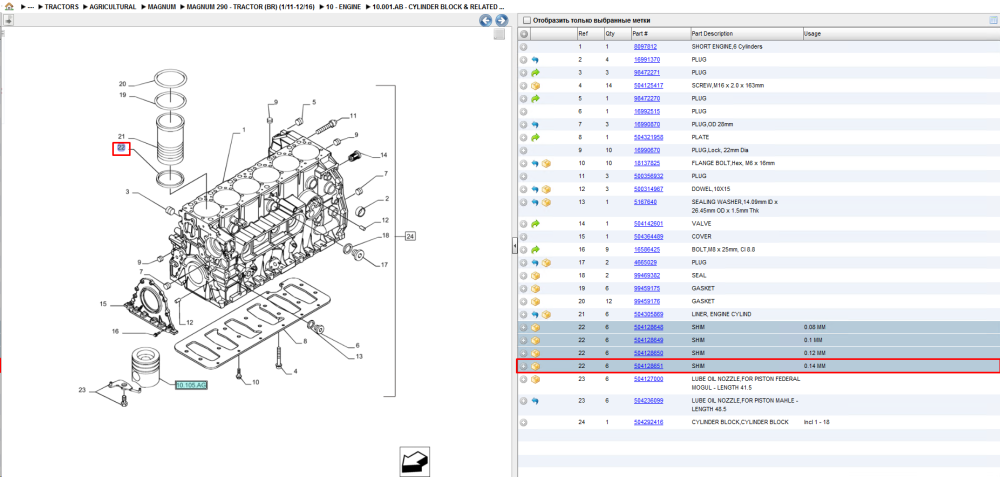Screen dimensions: 1000x477
Task: Click blue arrow on LINER, ENGINE CYLIND row
Action: [x=535, y=314]
